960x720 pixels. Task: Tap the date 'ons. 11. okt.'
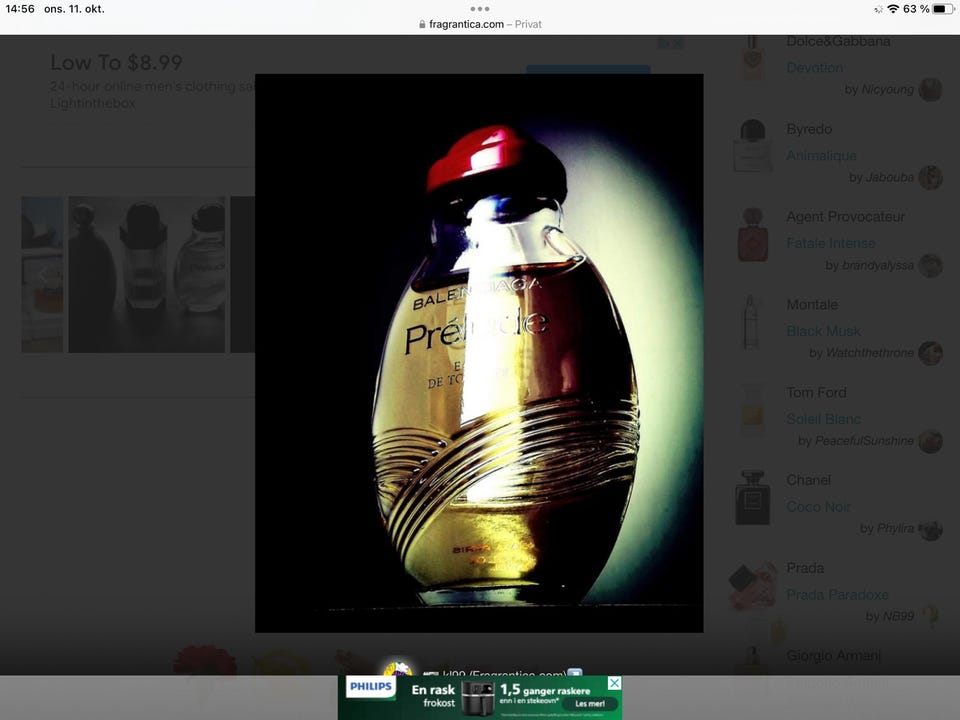point(74,9)
